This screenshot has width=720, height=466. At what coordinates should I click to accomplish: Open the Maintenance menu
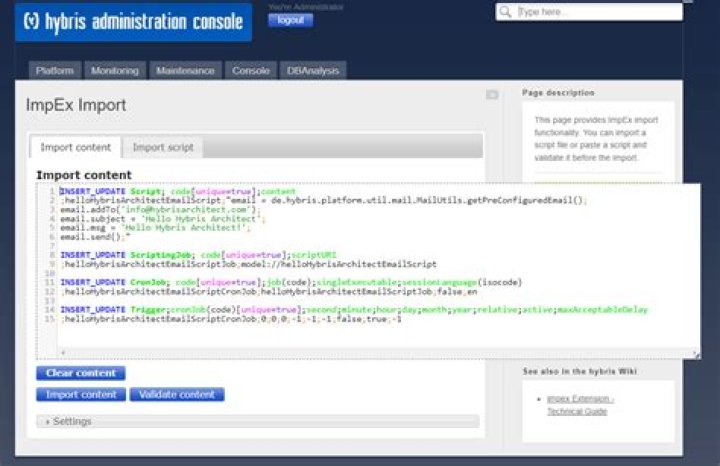click(185, 71)
